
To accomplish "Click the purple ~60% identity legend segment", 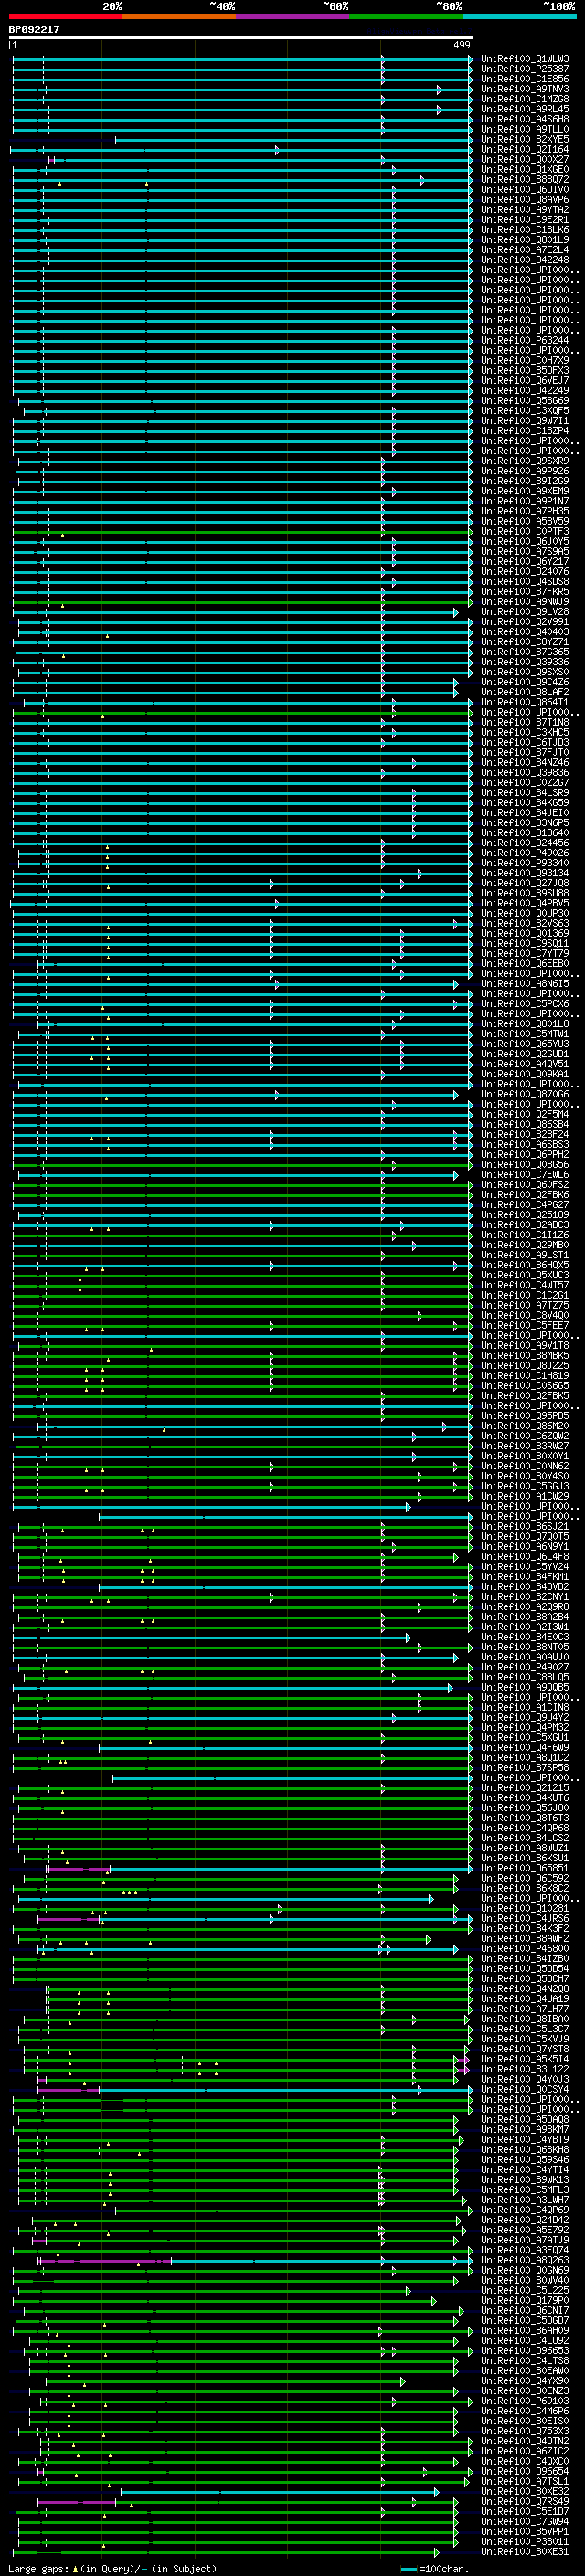I will pyautogui.click(x=293, y=16).
